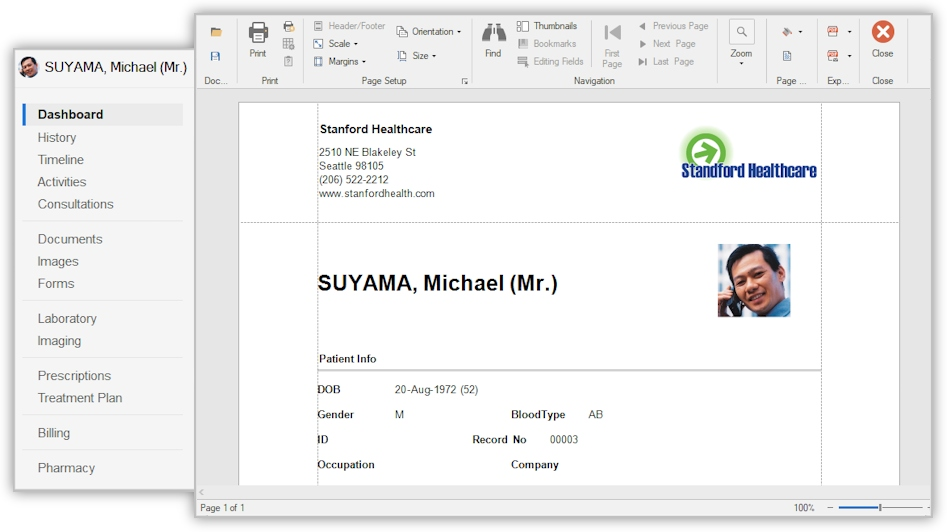
Task: Click the Send as PDF e-mail icon
Action: click(x=833, y=56)
